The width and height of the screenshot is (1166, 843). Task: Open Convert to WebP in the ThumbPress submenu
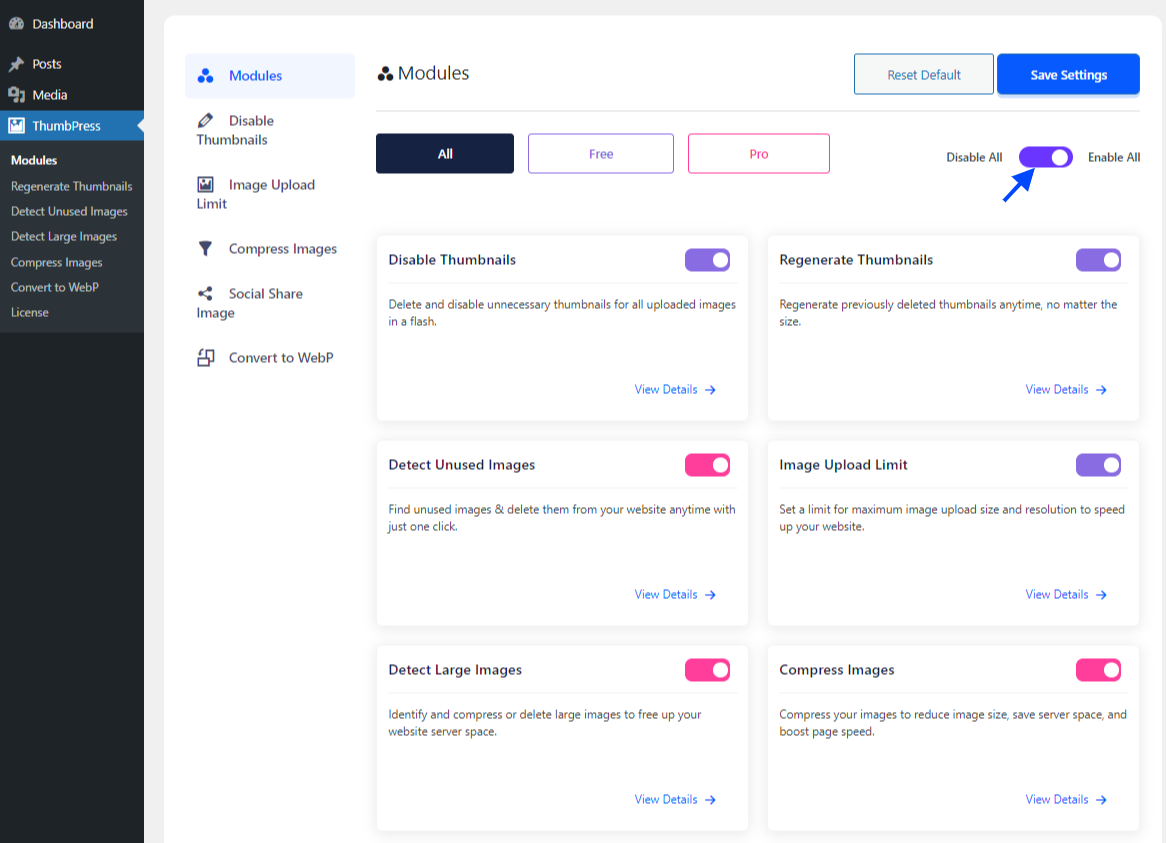click(x=54, y=287)
